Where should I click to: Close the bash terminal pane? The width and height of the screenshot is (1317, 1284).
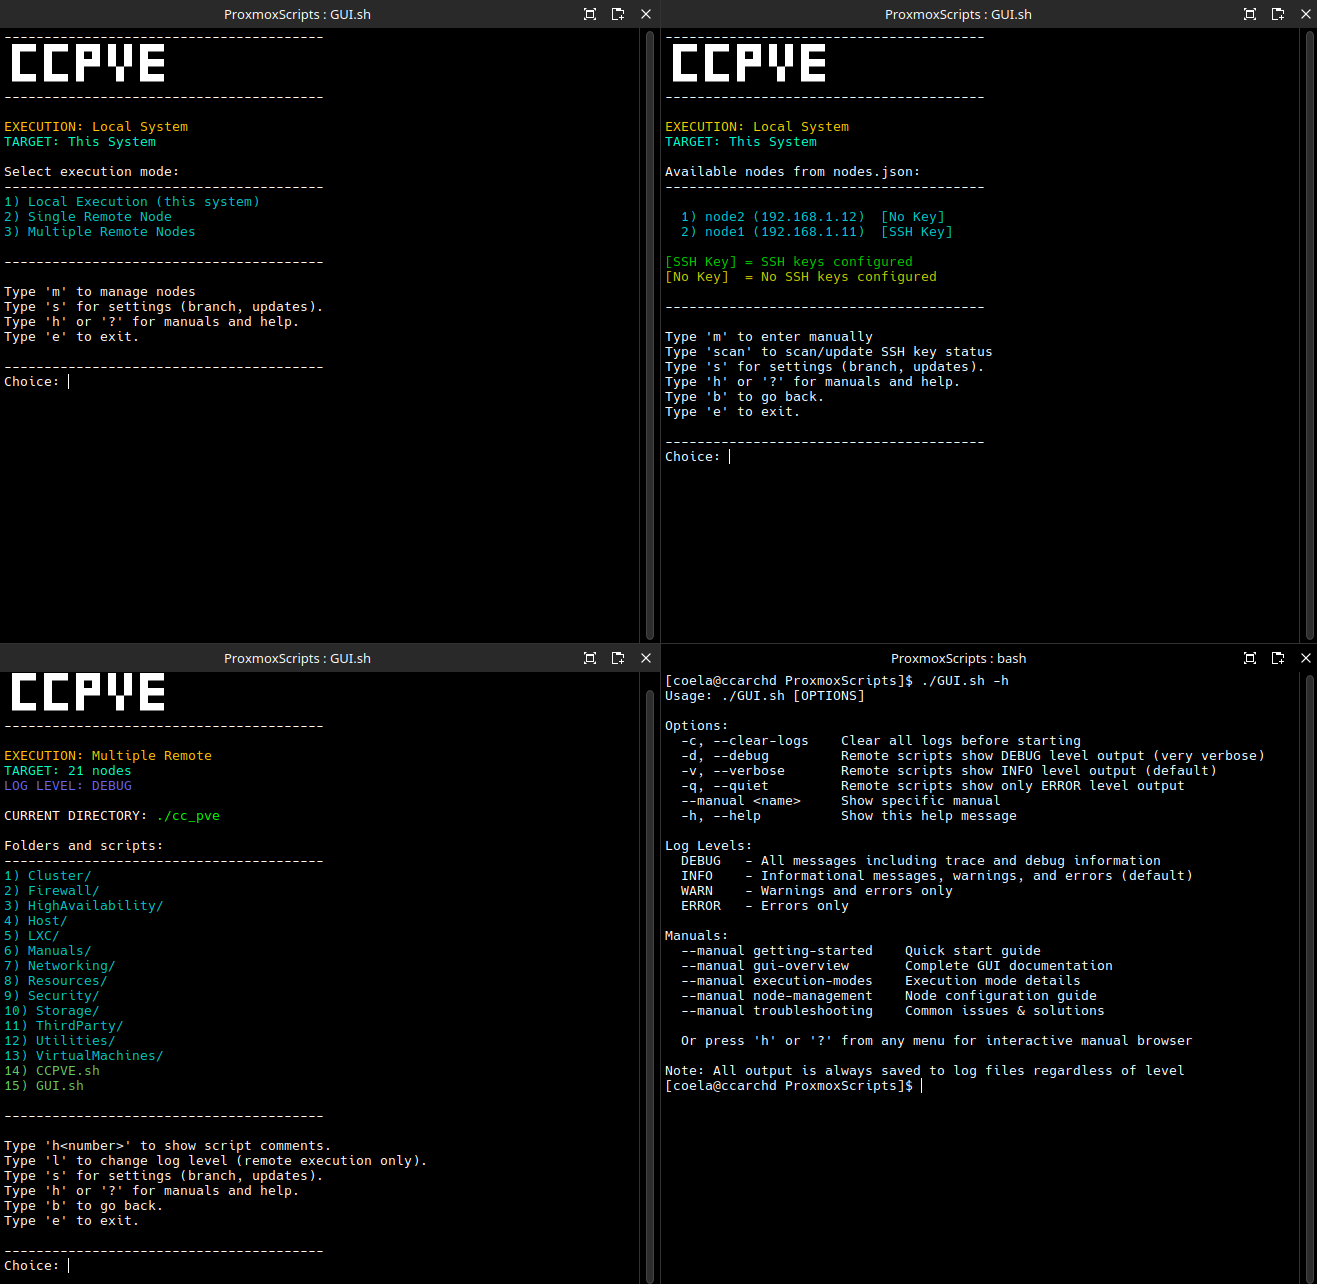pos(1306,658)
